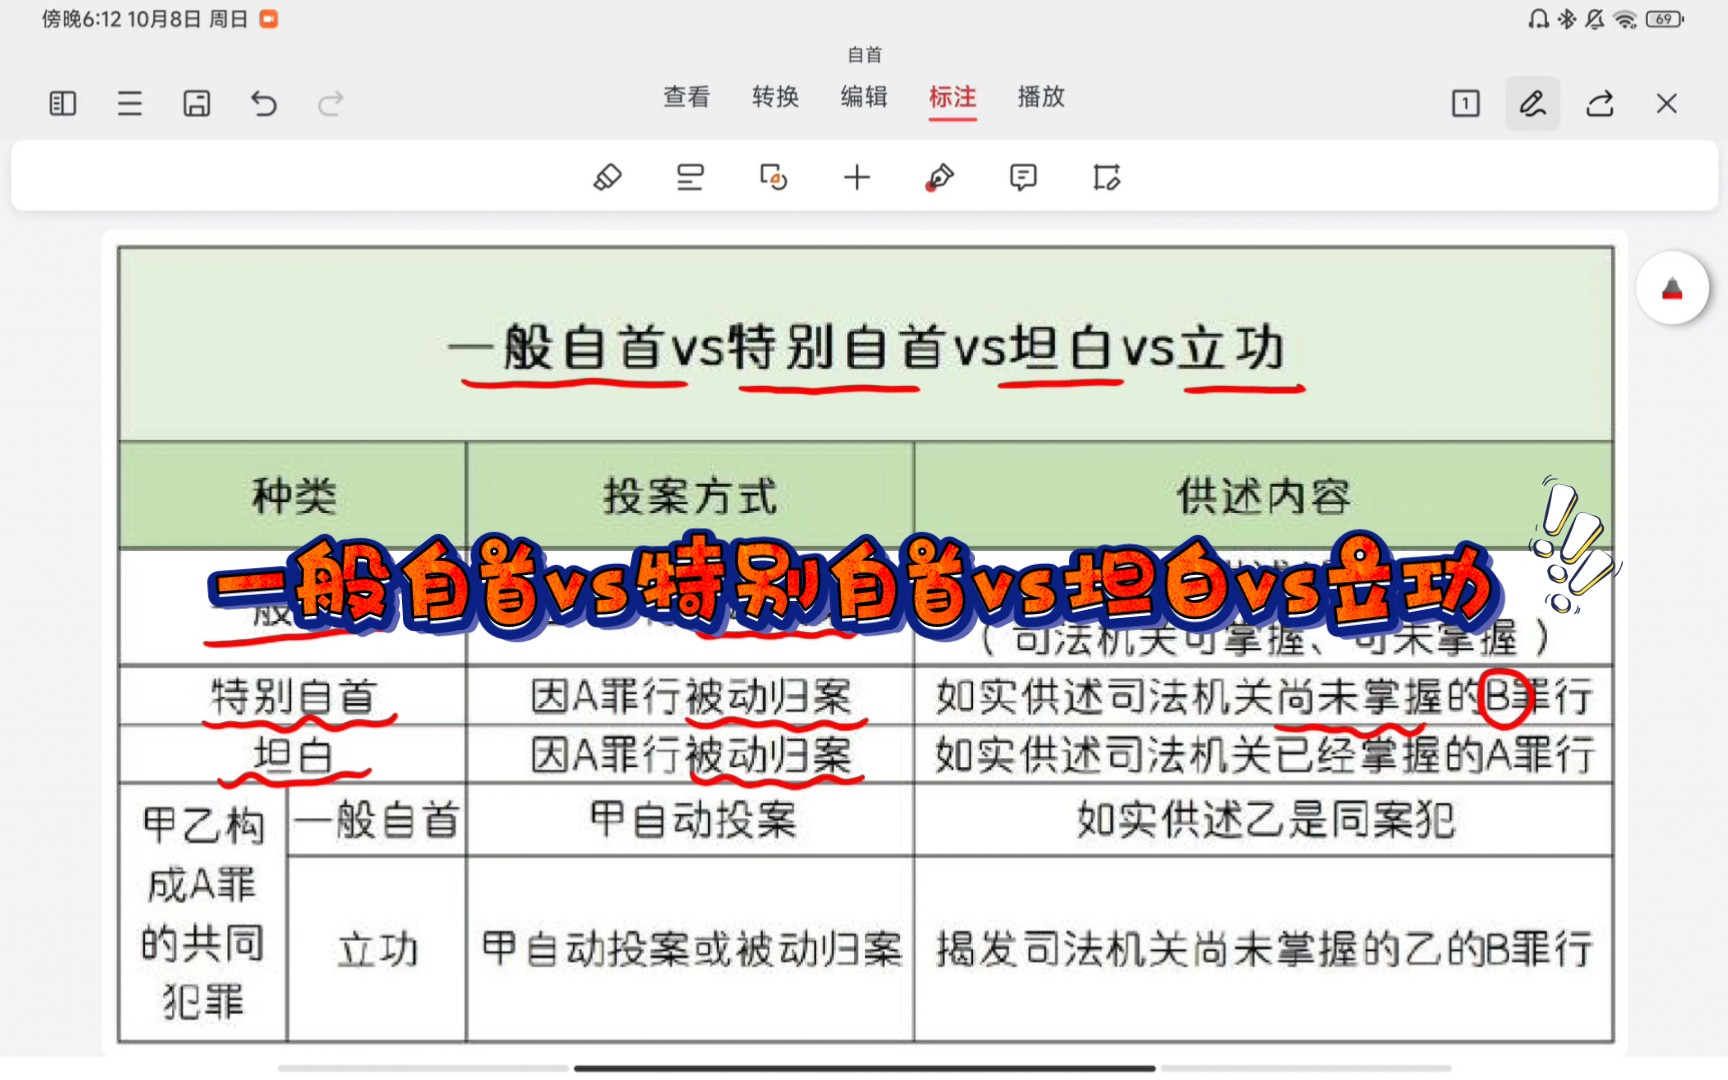Select the text highlight tool
1728x1080 pixels.
coord(690,178)
